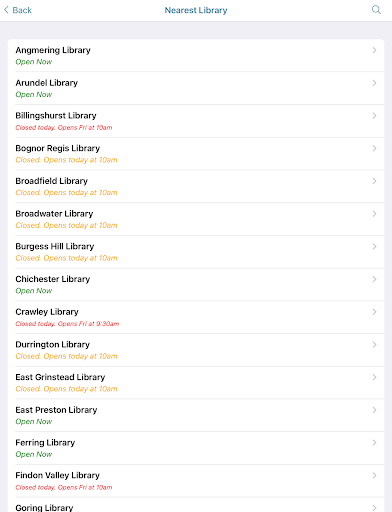Click East Grinstead Library chevron icon

[x=374, y=377]
